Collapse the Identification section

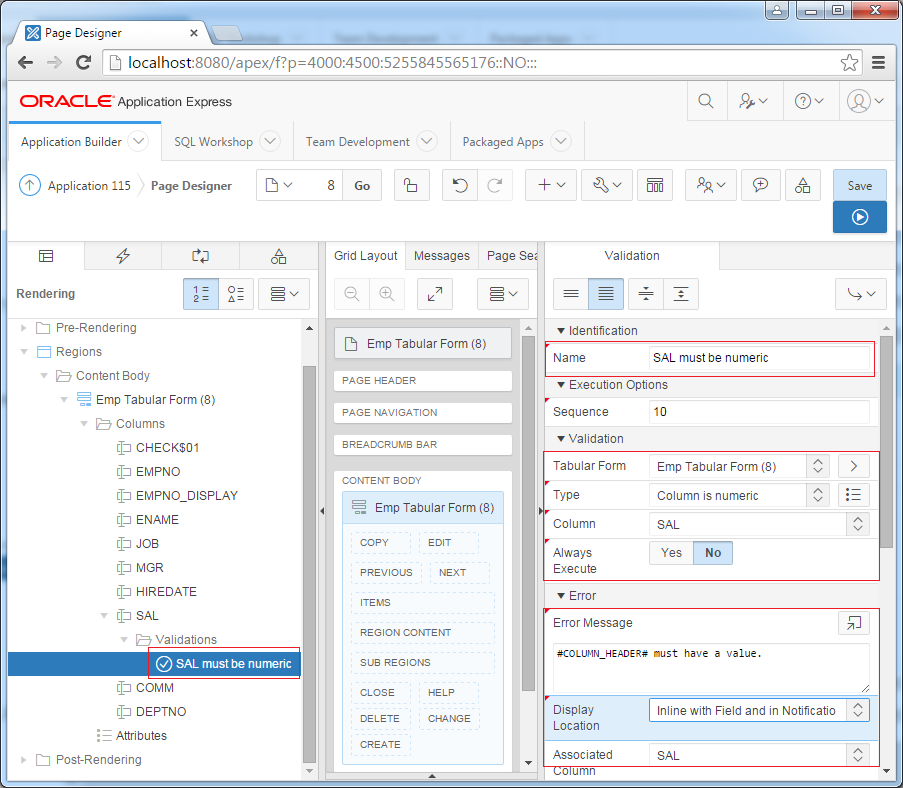561,331
